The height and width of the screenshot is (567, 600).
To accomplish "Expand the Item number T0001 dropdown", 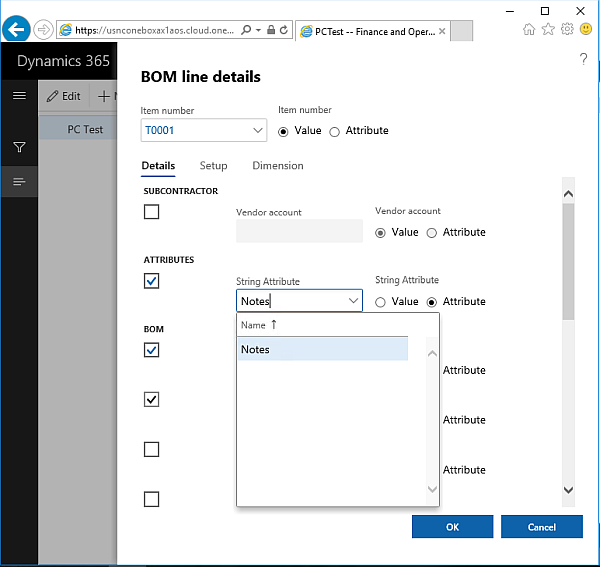I will [258, 131].
